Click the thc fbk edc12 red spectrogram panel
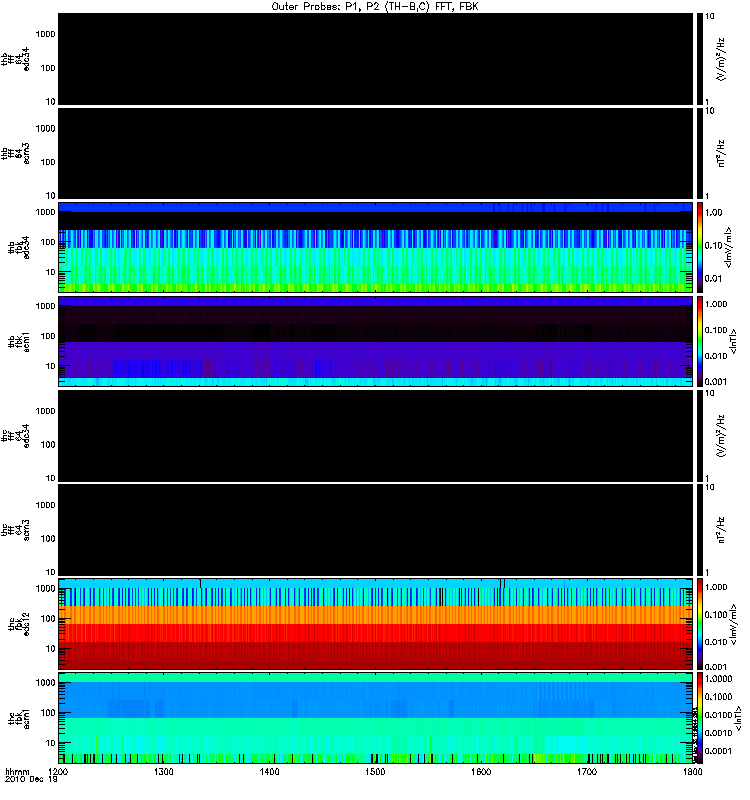Screen dimensions: 750x800 tap(376, 624)
